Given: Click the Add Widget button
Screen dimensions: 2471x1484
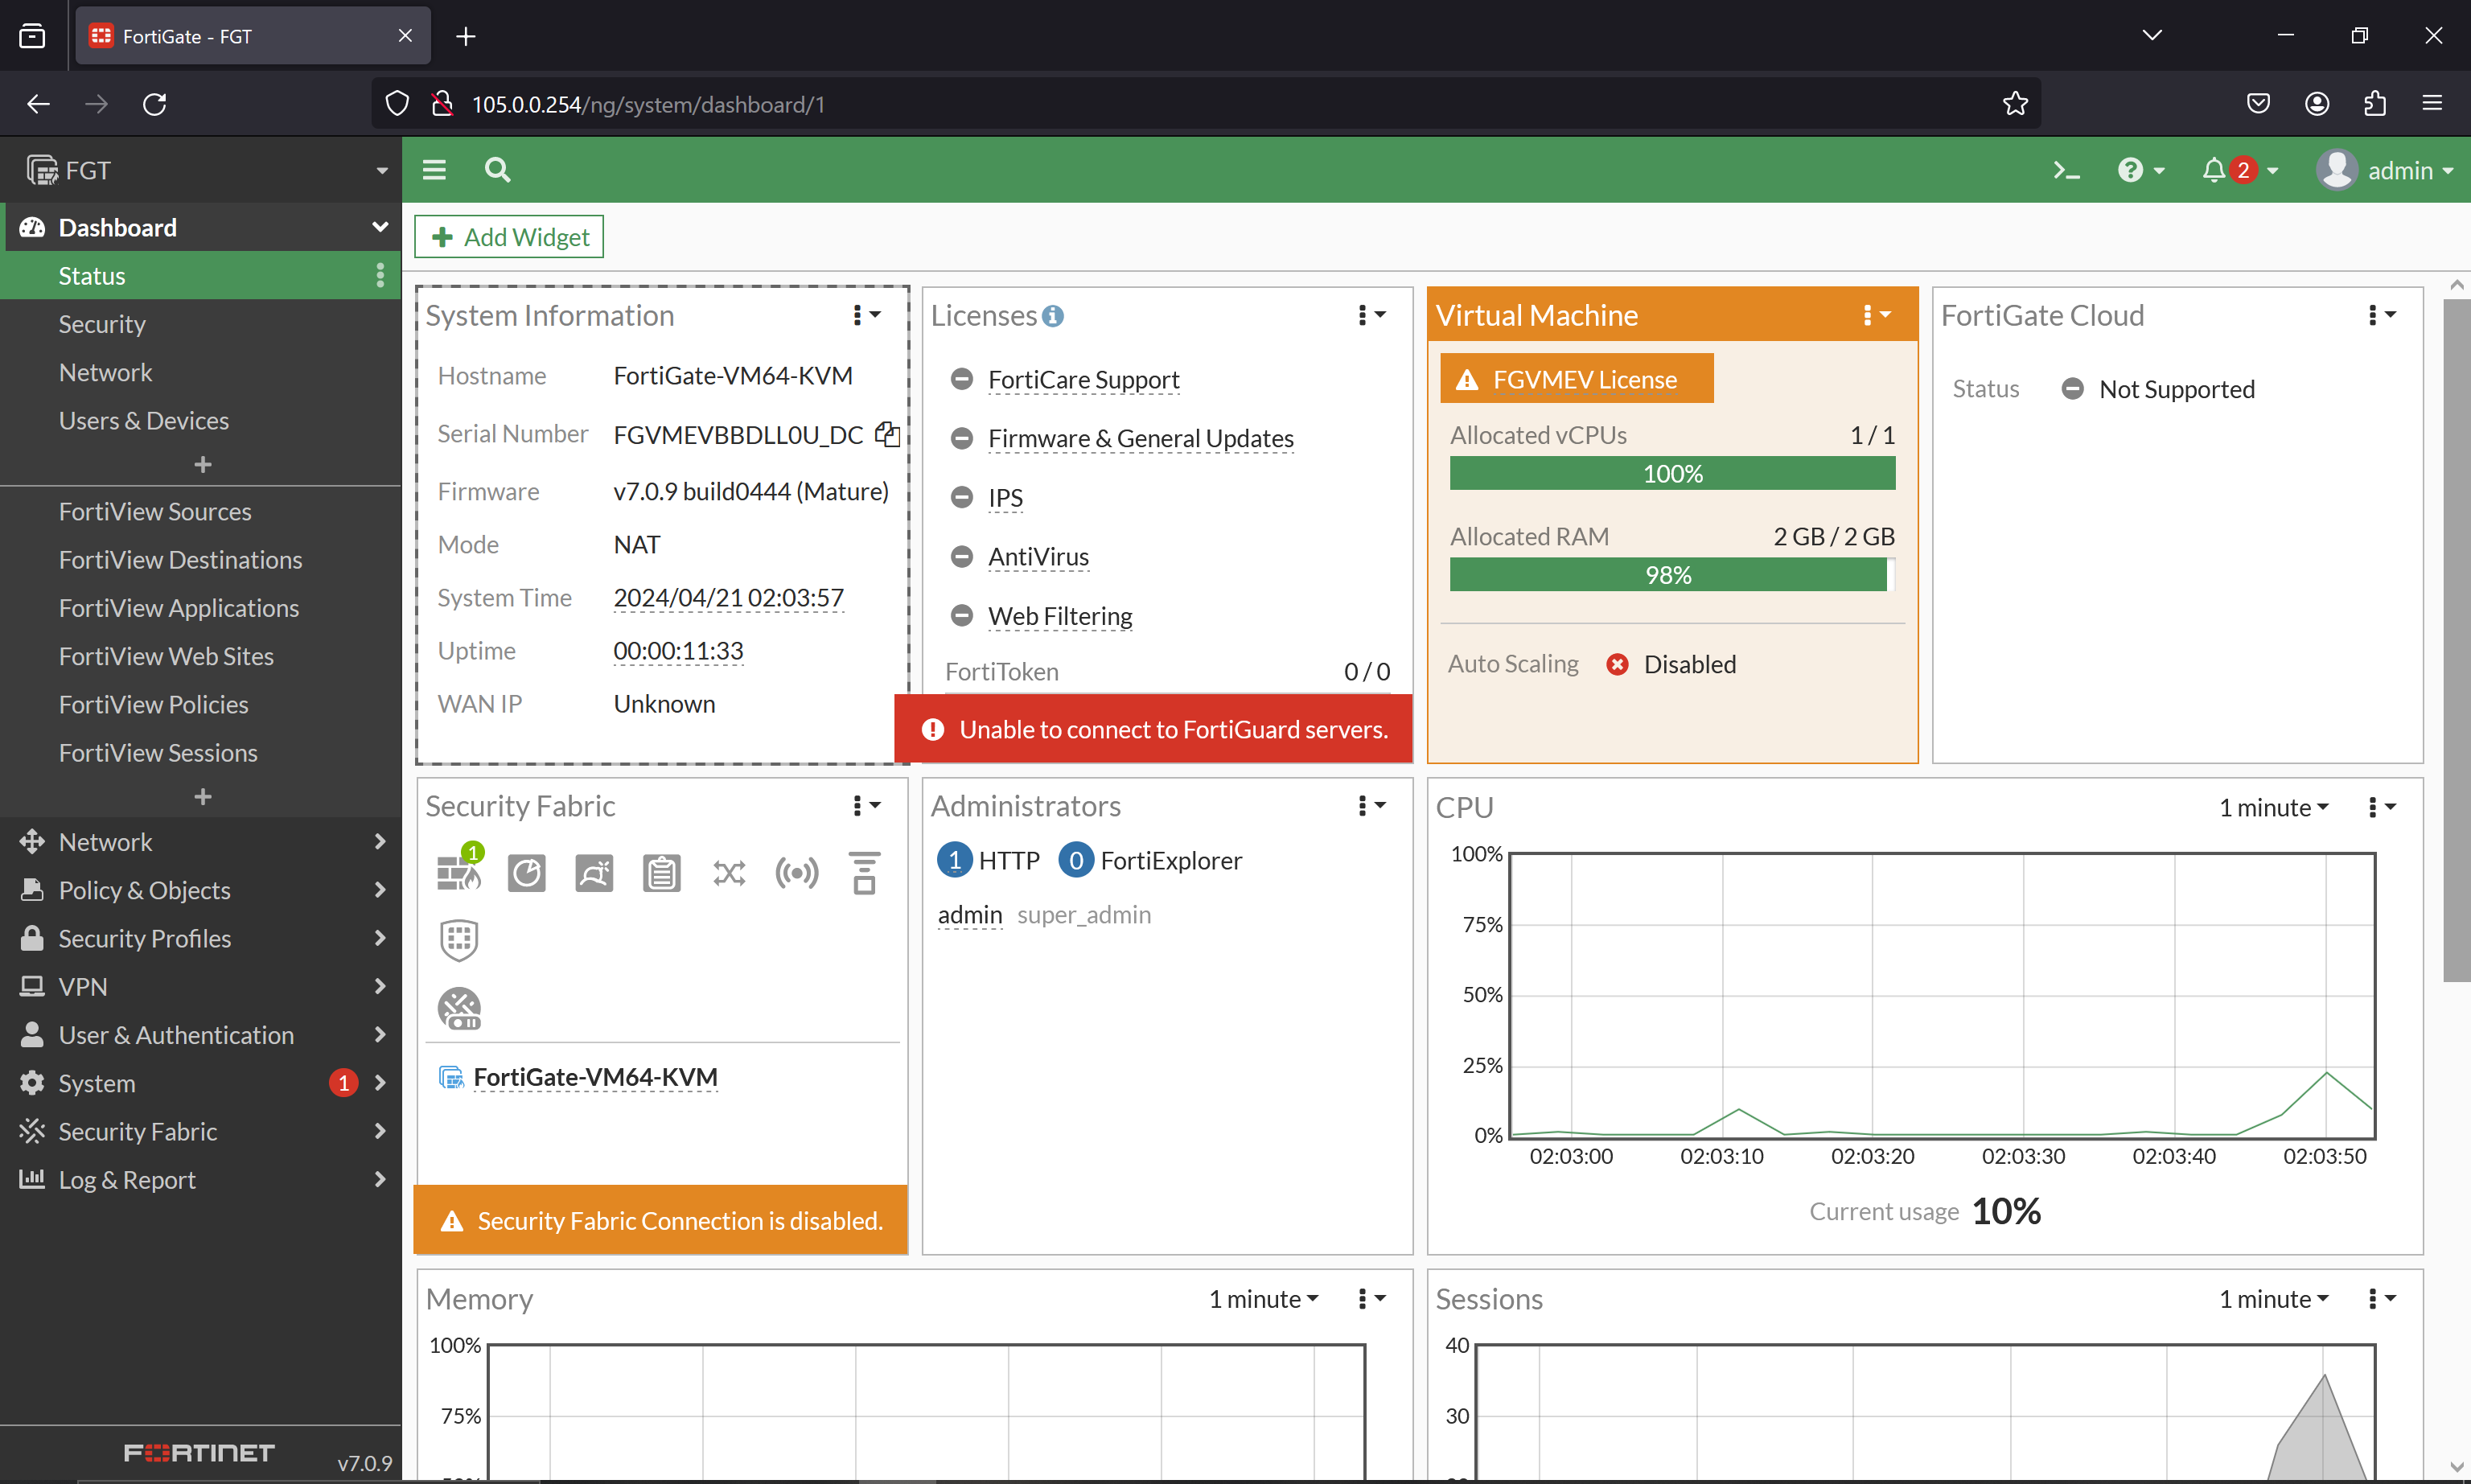Looking at the screenshot, I should pos(508,236).
